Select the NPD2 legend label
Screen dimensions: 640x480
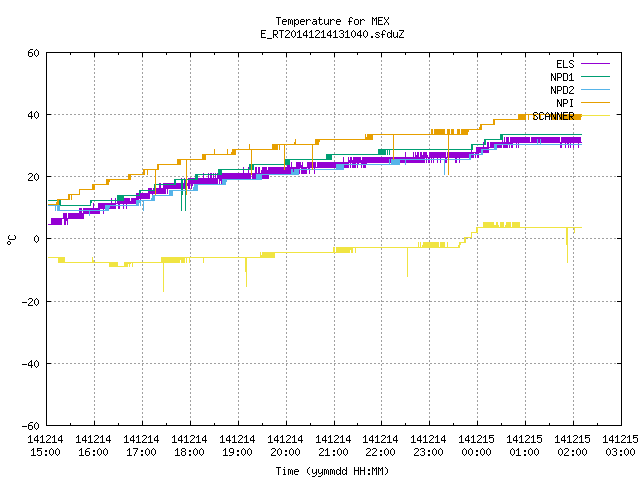(562, 90)
